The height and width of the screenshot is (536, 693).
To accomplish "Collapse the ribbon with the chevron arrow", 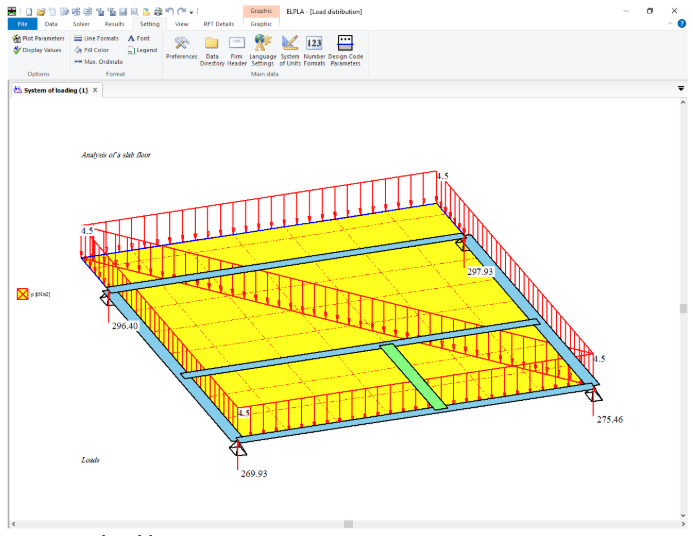I will pos(670,23).
